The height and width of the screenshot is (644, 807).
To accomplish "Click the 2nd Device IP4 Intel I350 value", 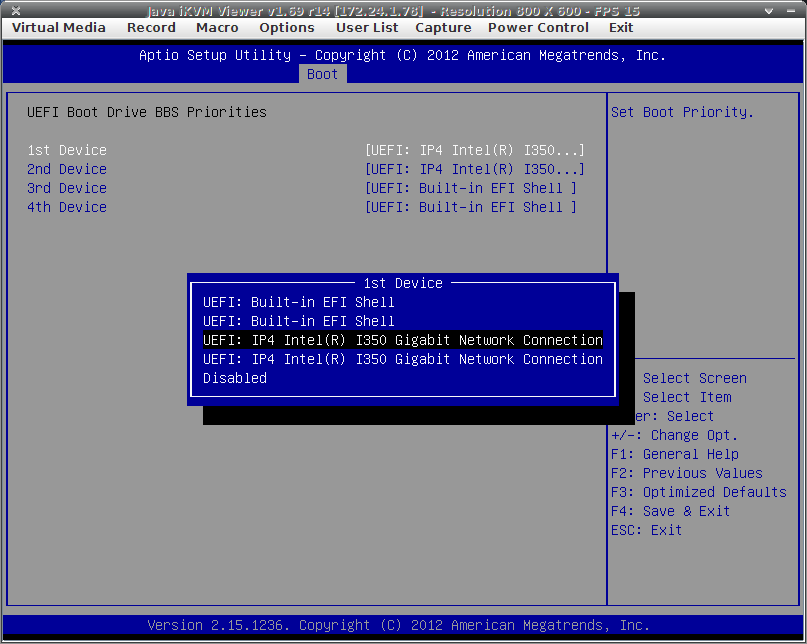I will click(x=475, y=169).
